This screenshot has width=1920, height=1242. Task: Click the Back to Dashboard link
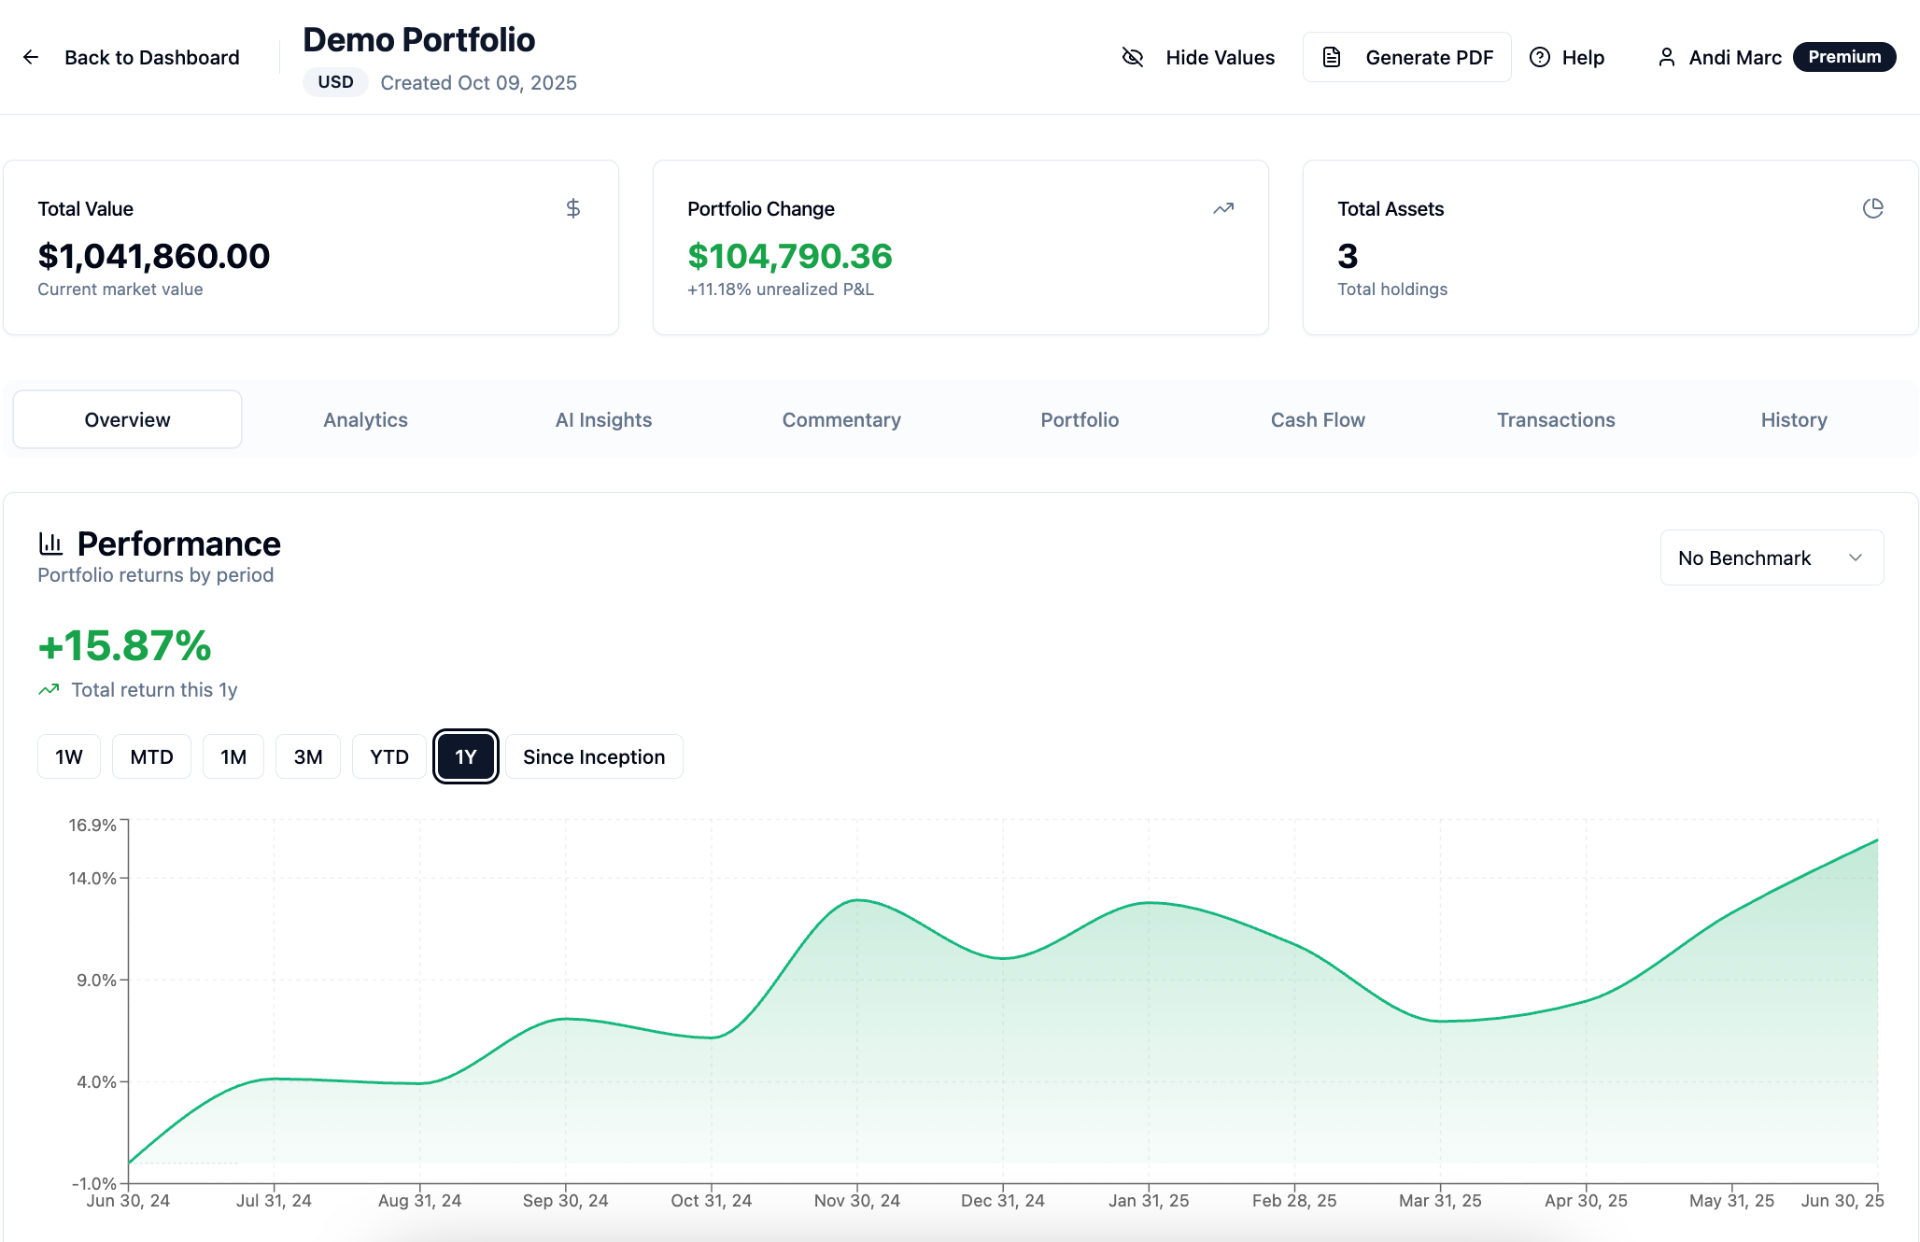(151, 57)
